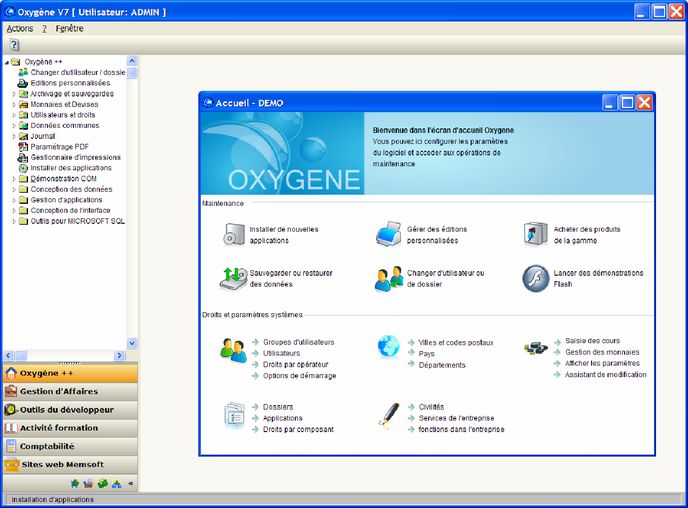Open the Applications link under Dossiers
The height and width of the screenshot is (508, 688).
pyautogui.click(x=283, y=418)
